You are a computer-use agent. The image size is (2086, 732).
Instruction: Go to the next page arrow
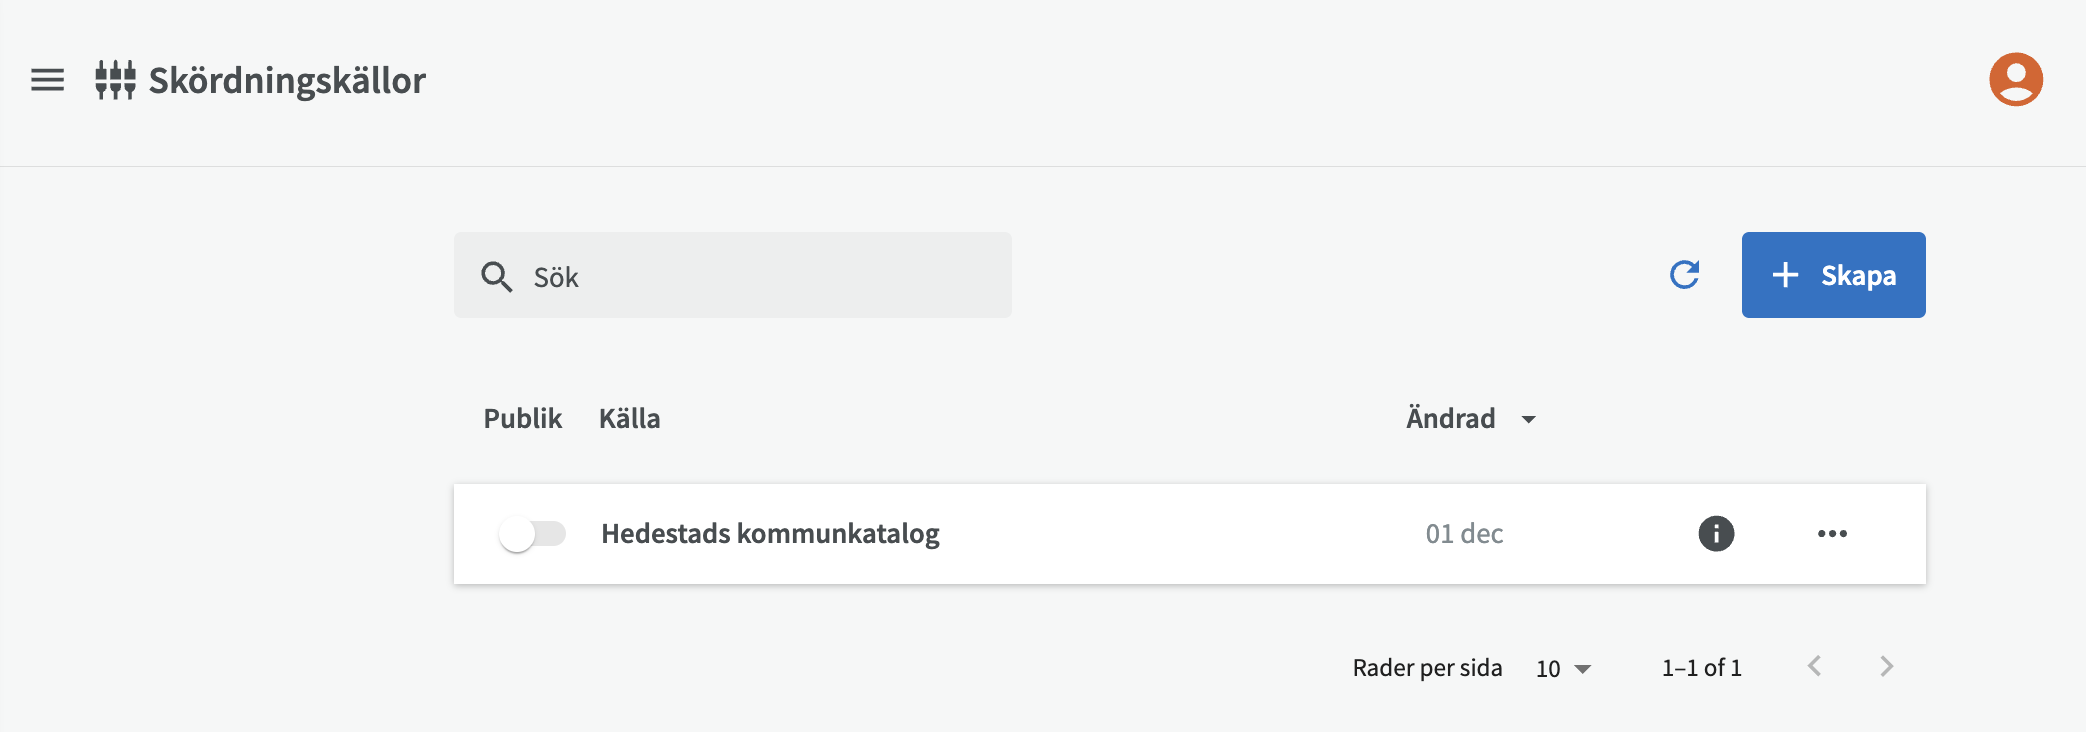(x=1886, y=666)
